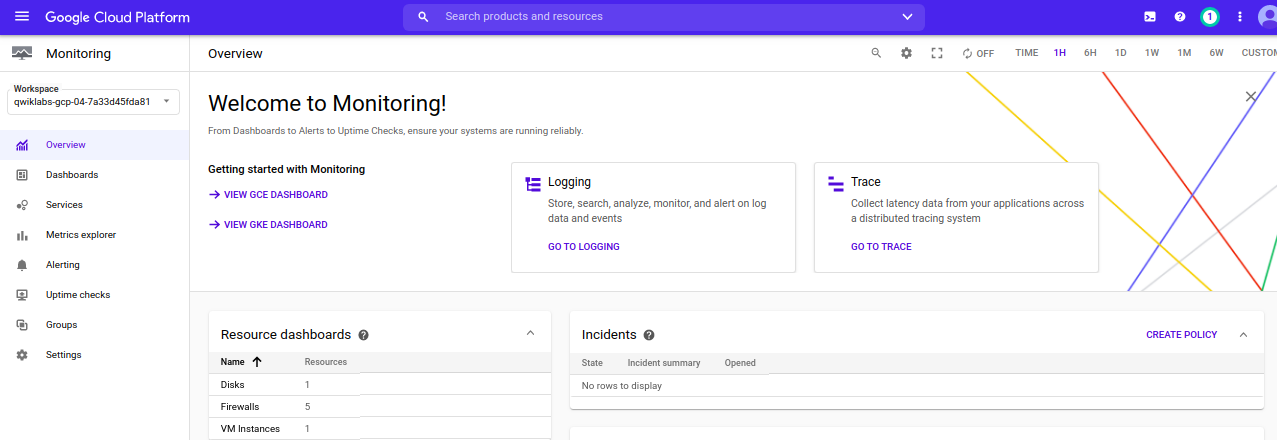Select the CUSTOM time range
The image size is (1277, 440).
pos(1259,53)
